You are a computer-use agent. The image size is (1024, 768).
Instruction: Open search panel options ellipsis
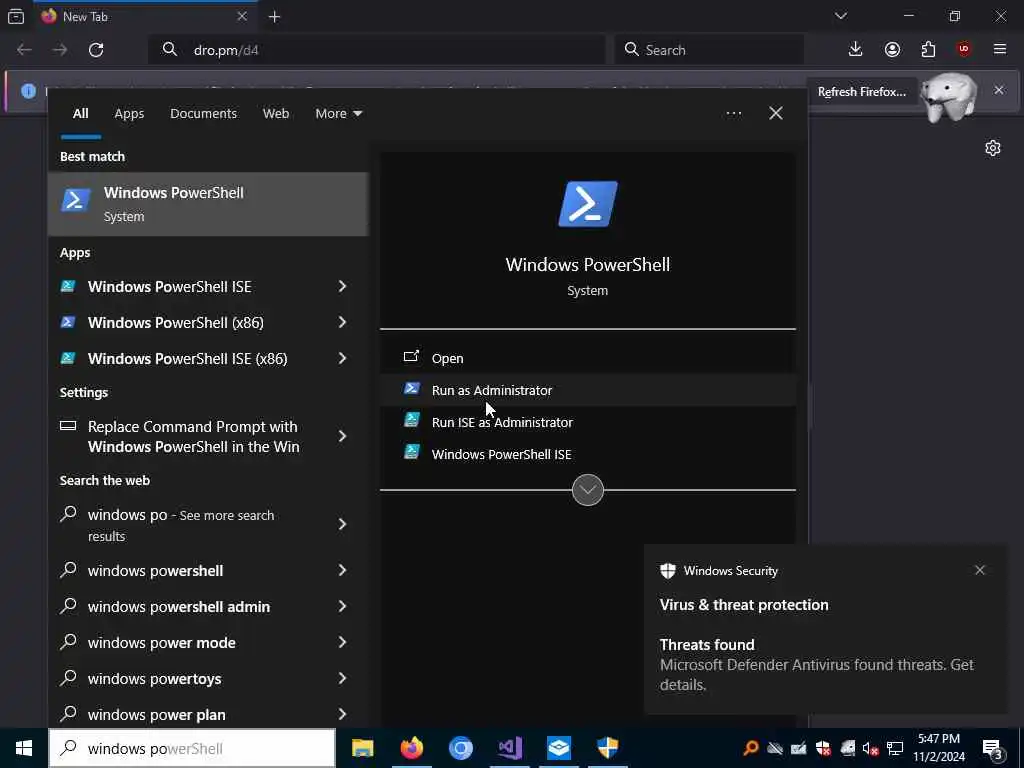[x=733, y=114]
